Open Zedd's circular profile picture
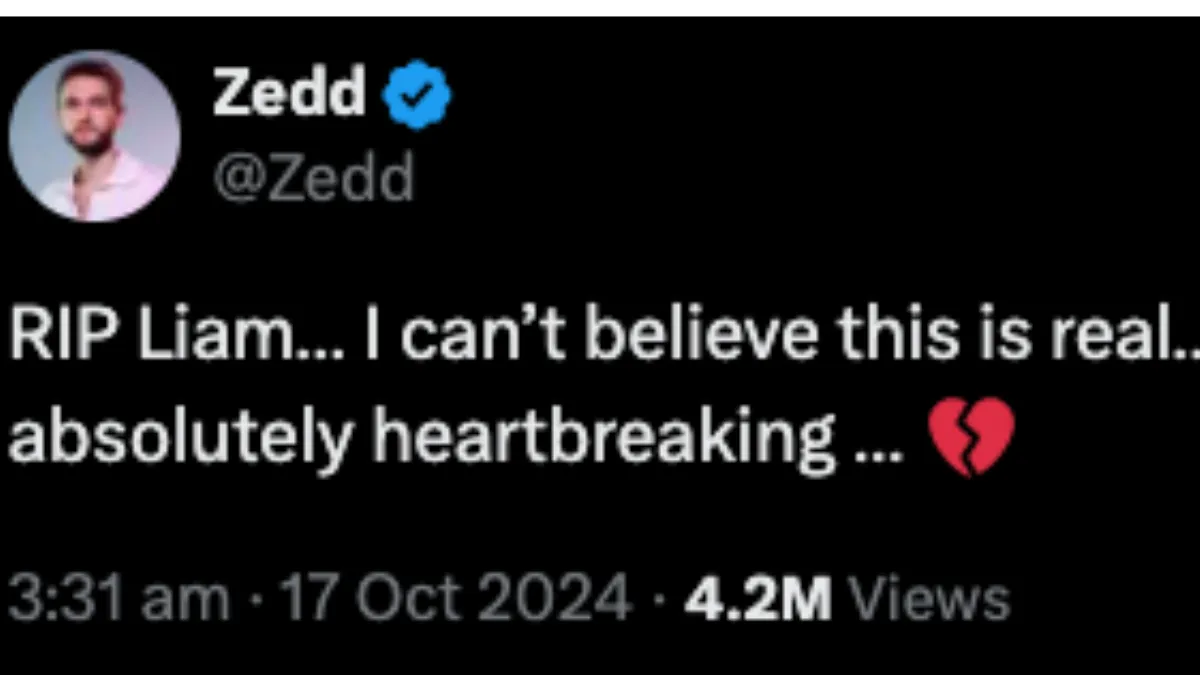This screenshot has height=675, width=1200. pos(95,136)
